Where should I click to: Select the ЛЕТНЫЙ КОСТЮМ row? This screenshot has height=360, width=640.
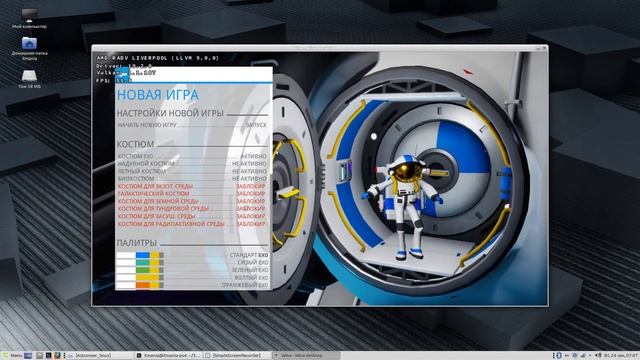(192, 171)
